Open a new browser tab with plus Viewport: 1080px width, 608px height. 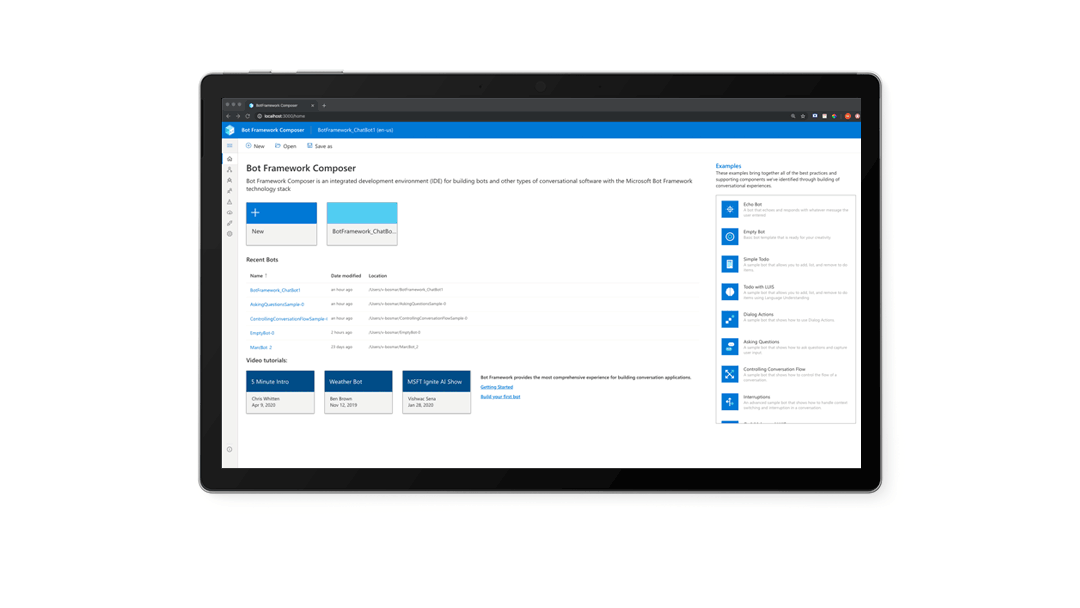(324, 105)
